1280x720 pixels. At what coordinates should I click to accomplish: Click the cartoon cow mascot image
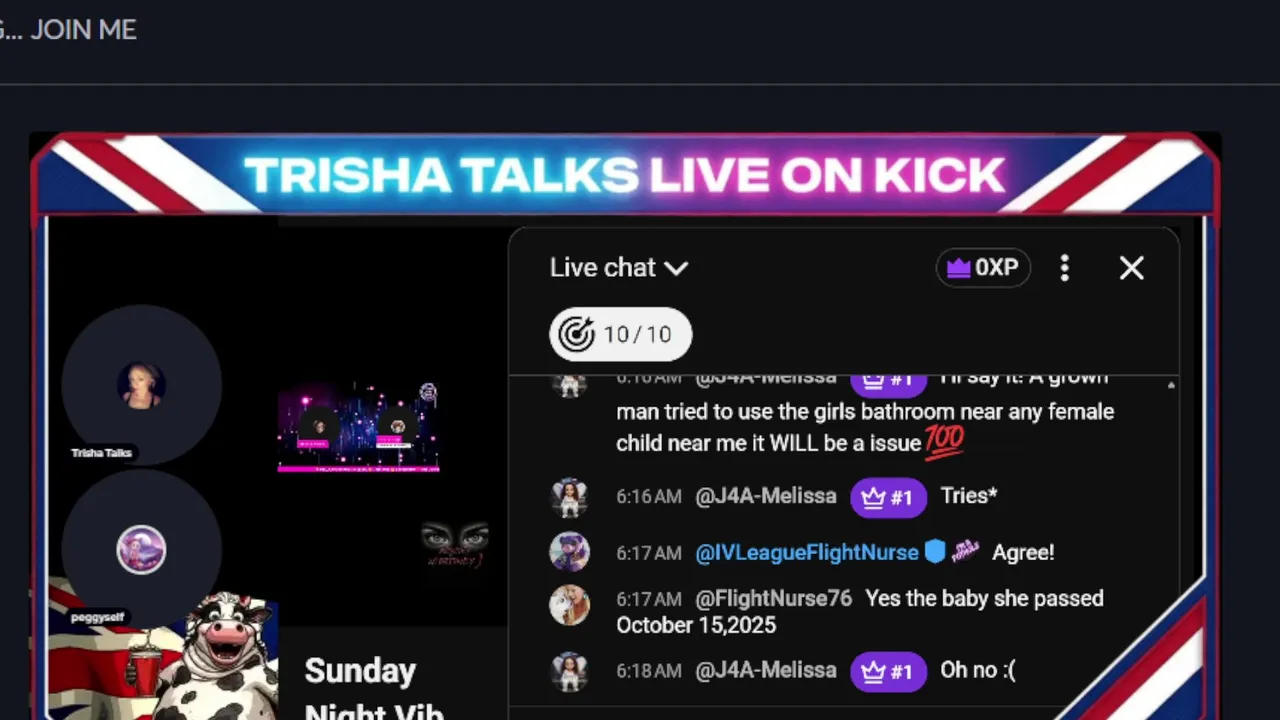coord(215,655)
